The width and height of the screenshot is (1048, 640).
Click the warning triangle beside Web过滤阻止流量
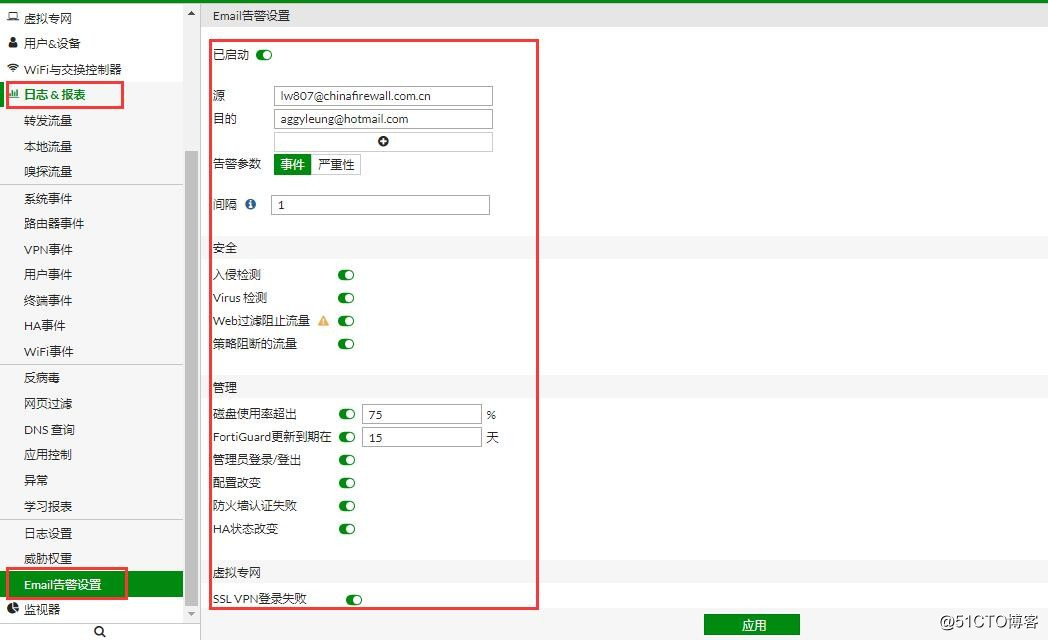coord(323,321)
